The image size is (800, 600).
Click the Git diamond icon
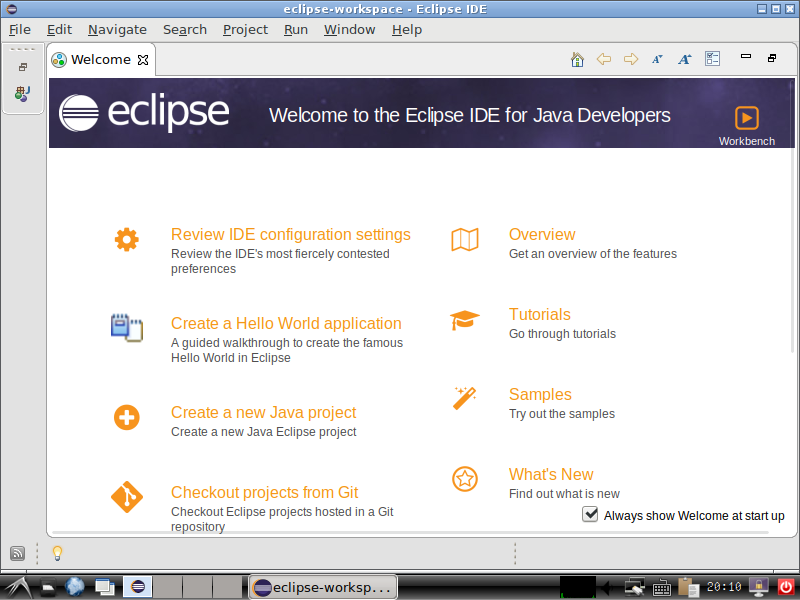127,497
